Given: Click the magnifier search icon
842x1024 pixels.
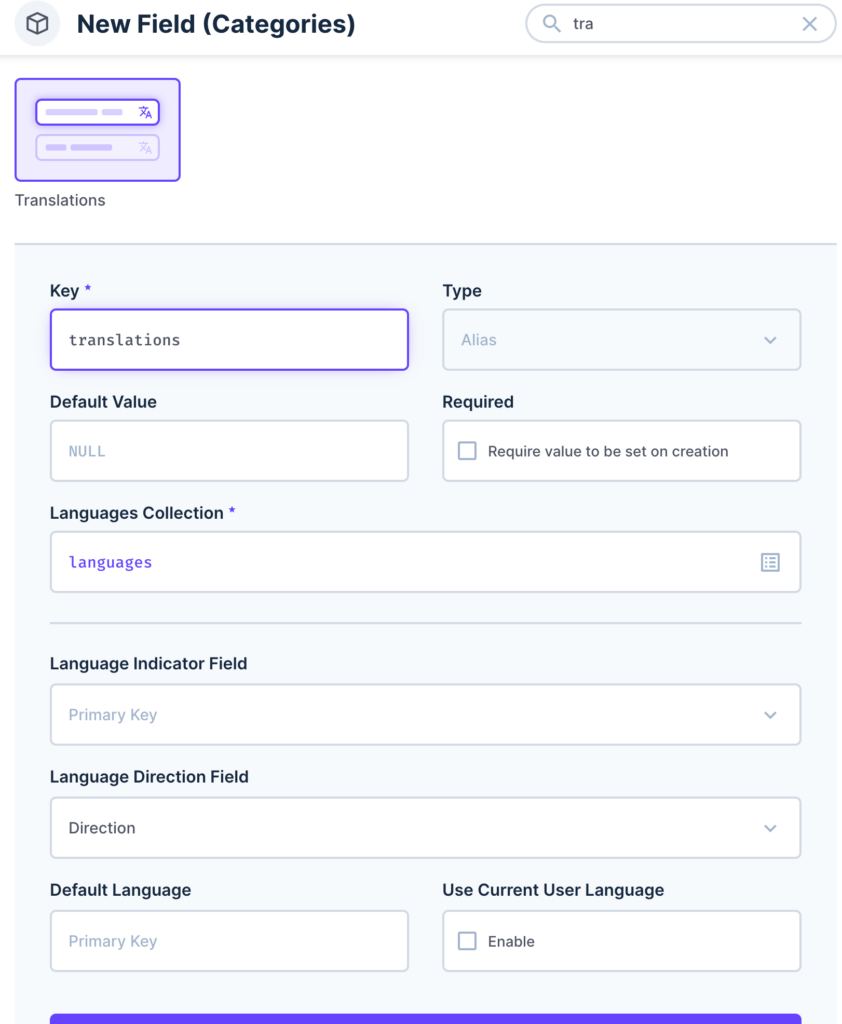Looking at the screenshot, I should pyautogui.click(x=551, y=24).
